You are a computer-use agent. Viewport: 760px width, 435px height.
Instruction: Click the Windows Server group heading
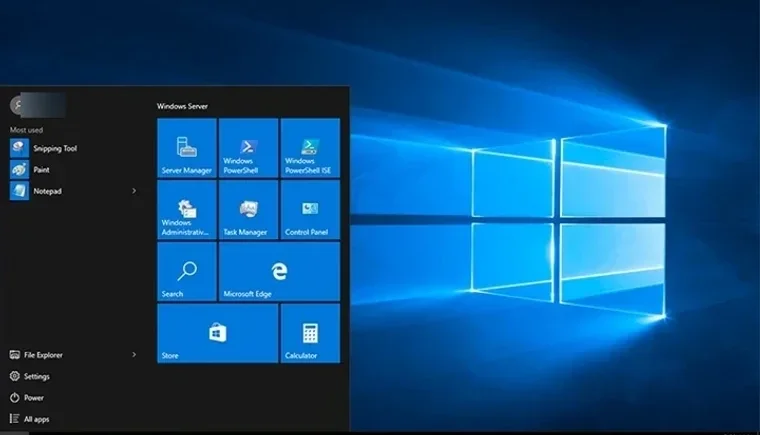coord(182,106)
